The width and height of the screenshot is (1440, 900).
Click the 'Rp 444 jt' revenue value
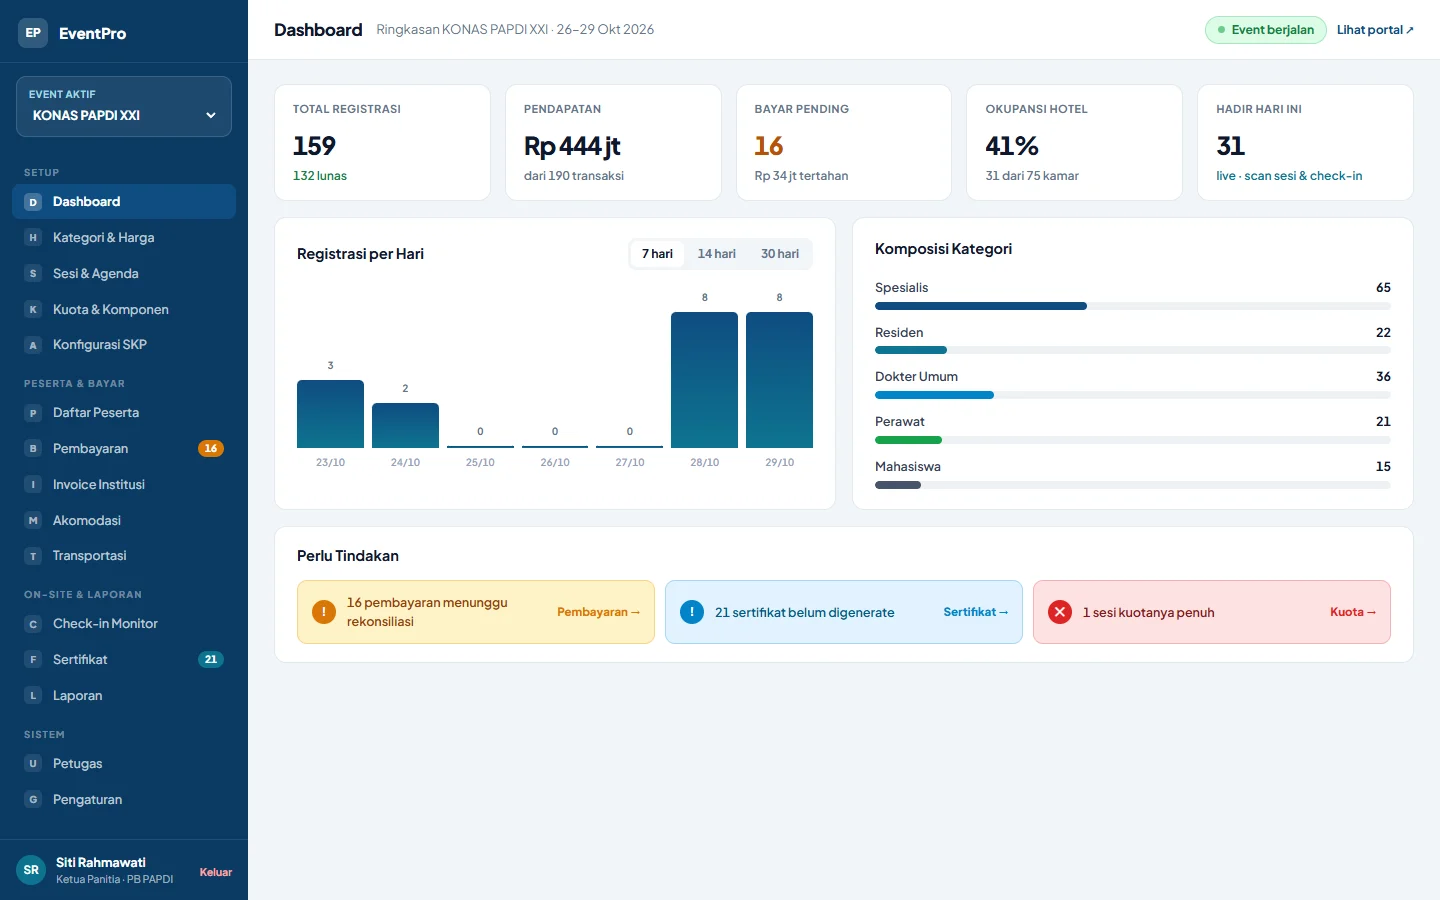(x=572, y=146)
